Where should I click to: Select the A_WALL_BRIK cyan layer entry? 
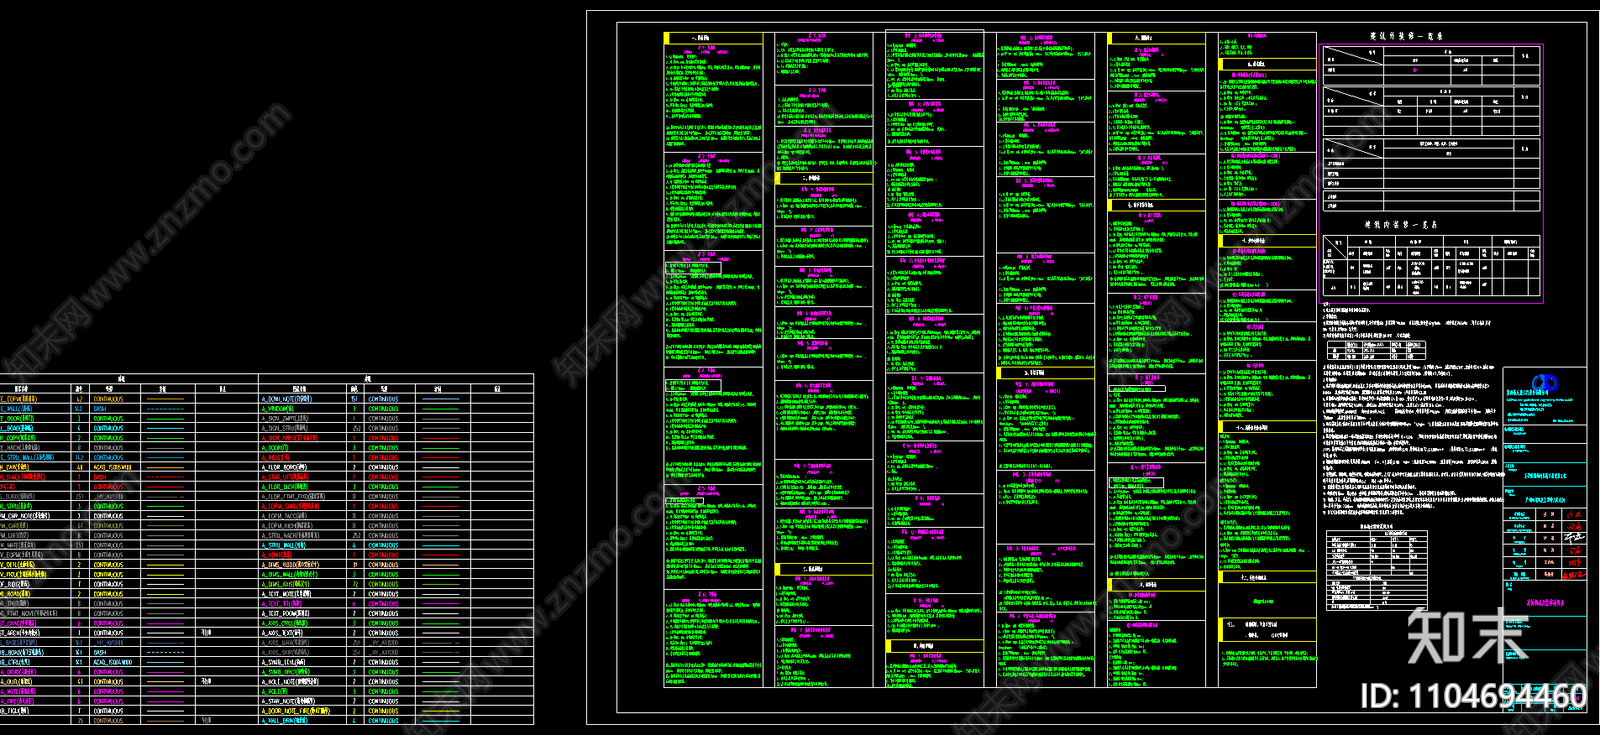coord(284,720)
